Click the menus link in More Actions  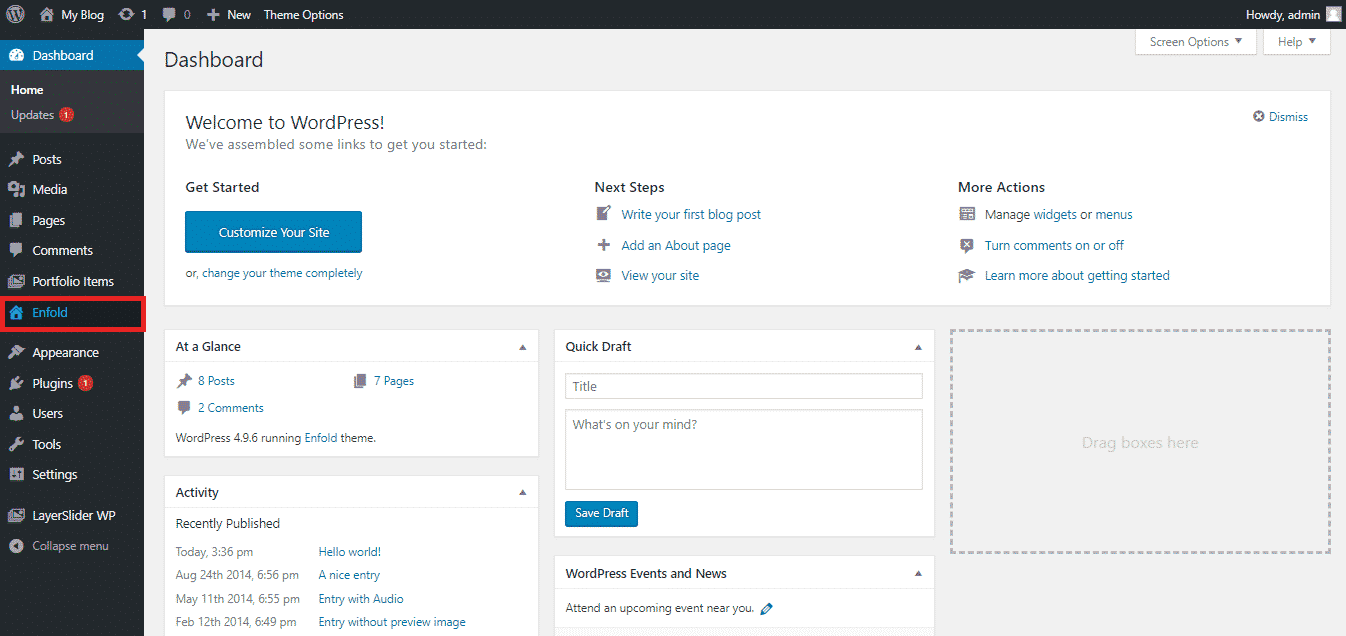point(1114,214)
